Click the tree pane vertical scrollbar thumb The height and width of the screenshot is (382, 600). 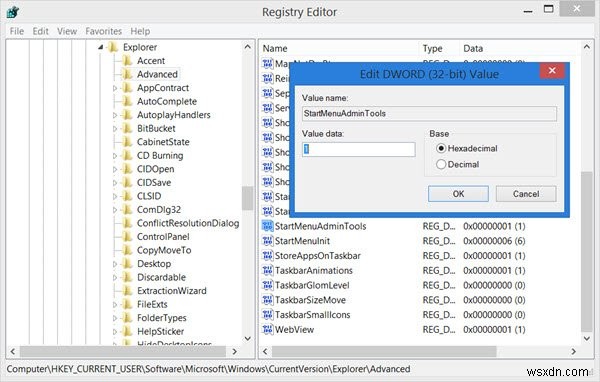[248, 198]
